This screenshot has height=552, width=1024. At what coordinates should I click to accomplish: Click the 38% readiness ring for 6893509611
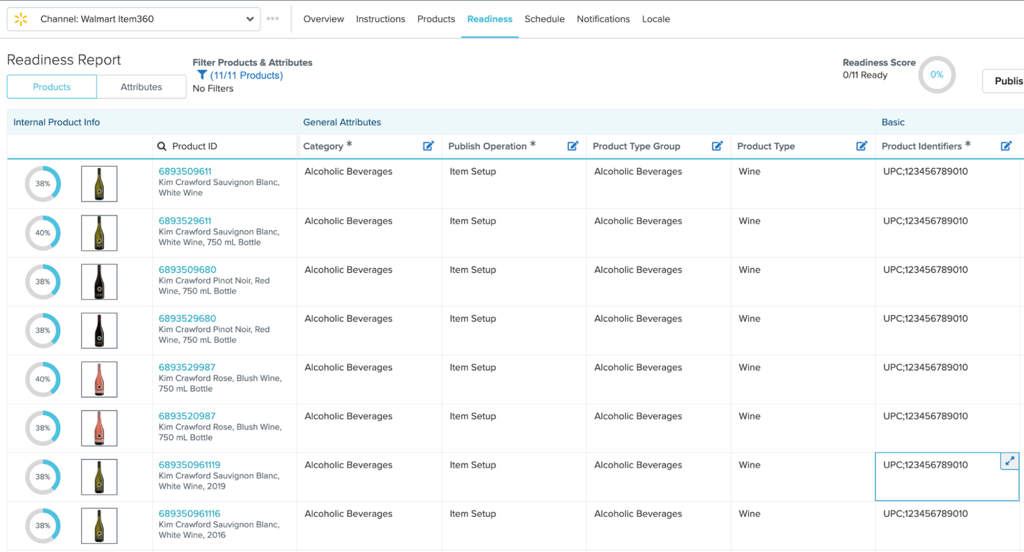(42, 184)
